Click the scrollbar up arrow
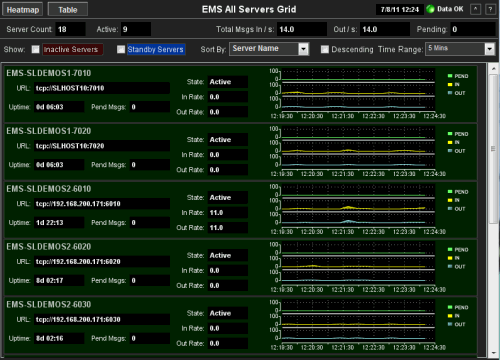This screenshot has height=360, width=500. click(493, 69)
